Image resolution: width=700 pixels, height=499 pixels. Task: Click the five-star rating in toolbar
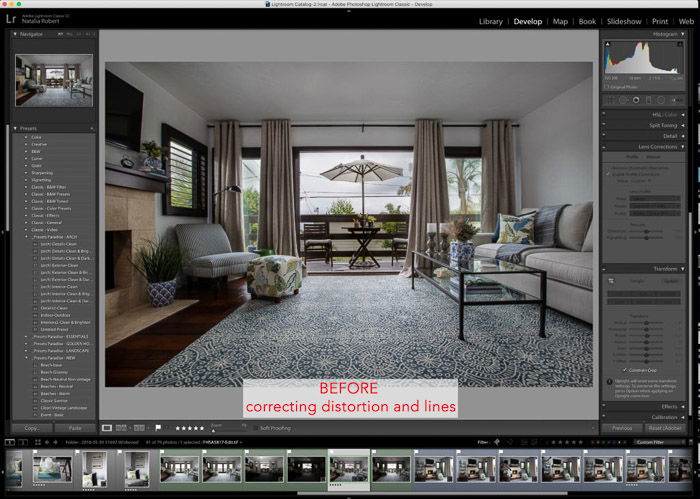pos(190,428)
